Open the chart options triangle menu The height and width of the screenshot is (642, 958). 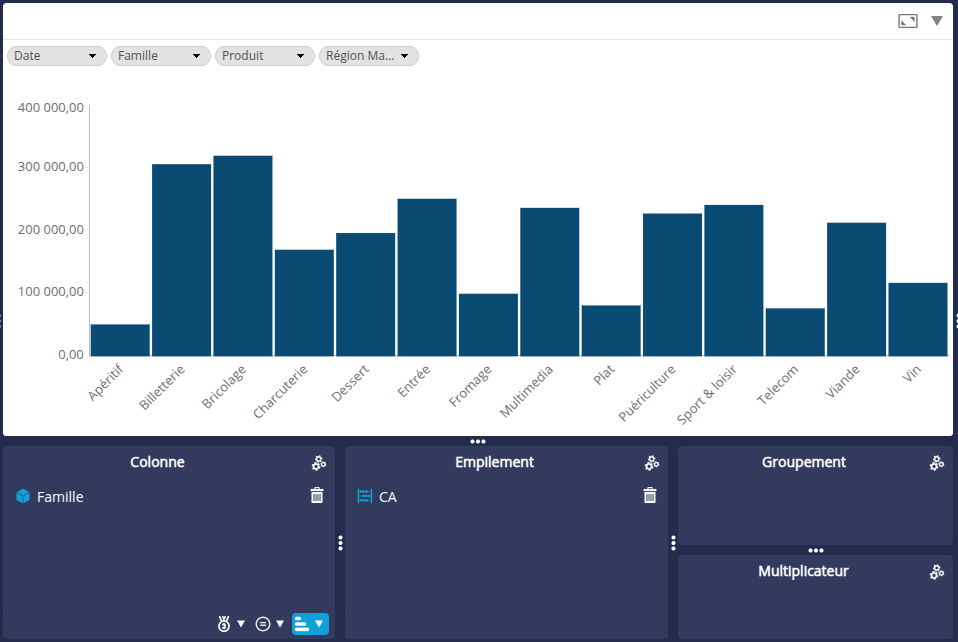pyautogui.click(x=937, y=21)
